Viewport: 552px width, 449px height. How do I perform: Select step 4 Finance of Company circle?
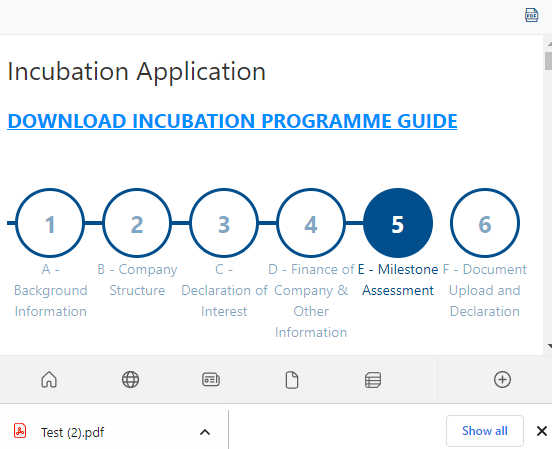click(311, 223)
